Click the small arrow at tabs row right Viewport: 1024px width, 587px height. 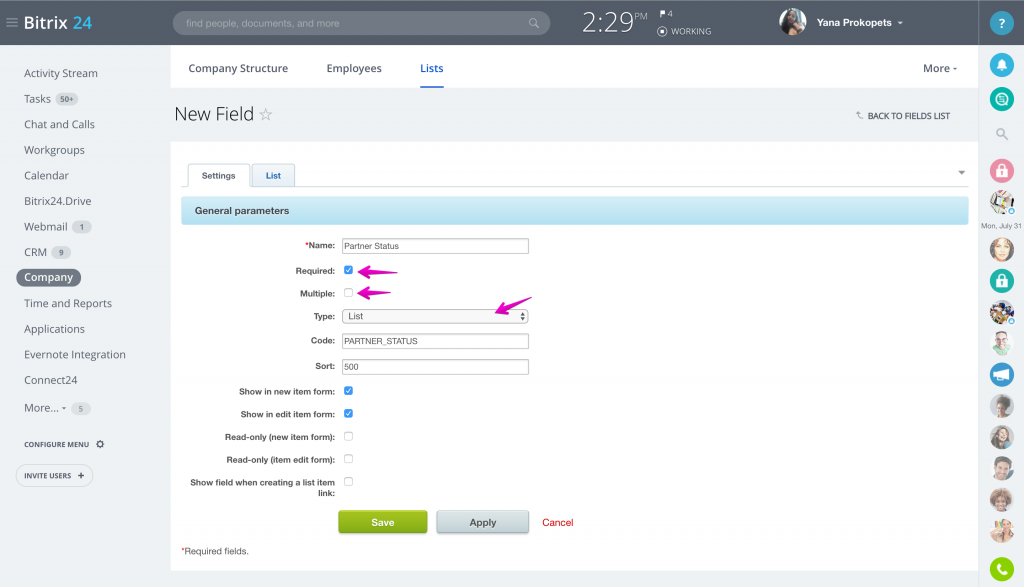pos(961,173)
